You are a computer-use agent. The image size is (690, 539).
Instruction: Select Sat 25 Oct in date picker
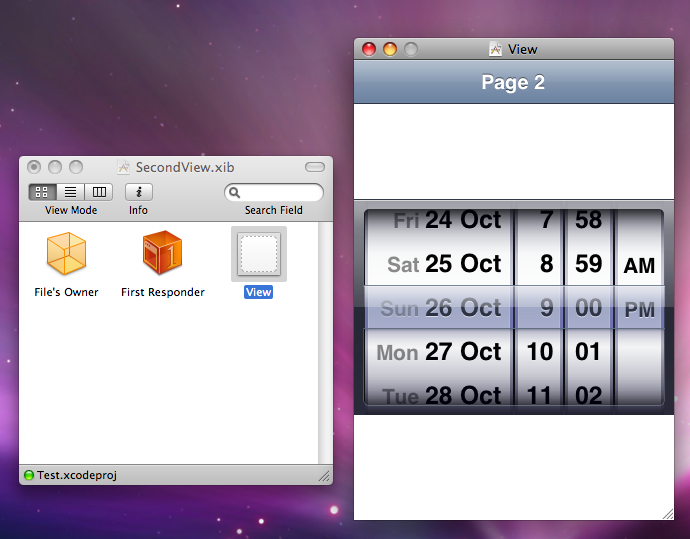click(x=444, y=264)
